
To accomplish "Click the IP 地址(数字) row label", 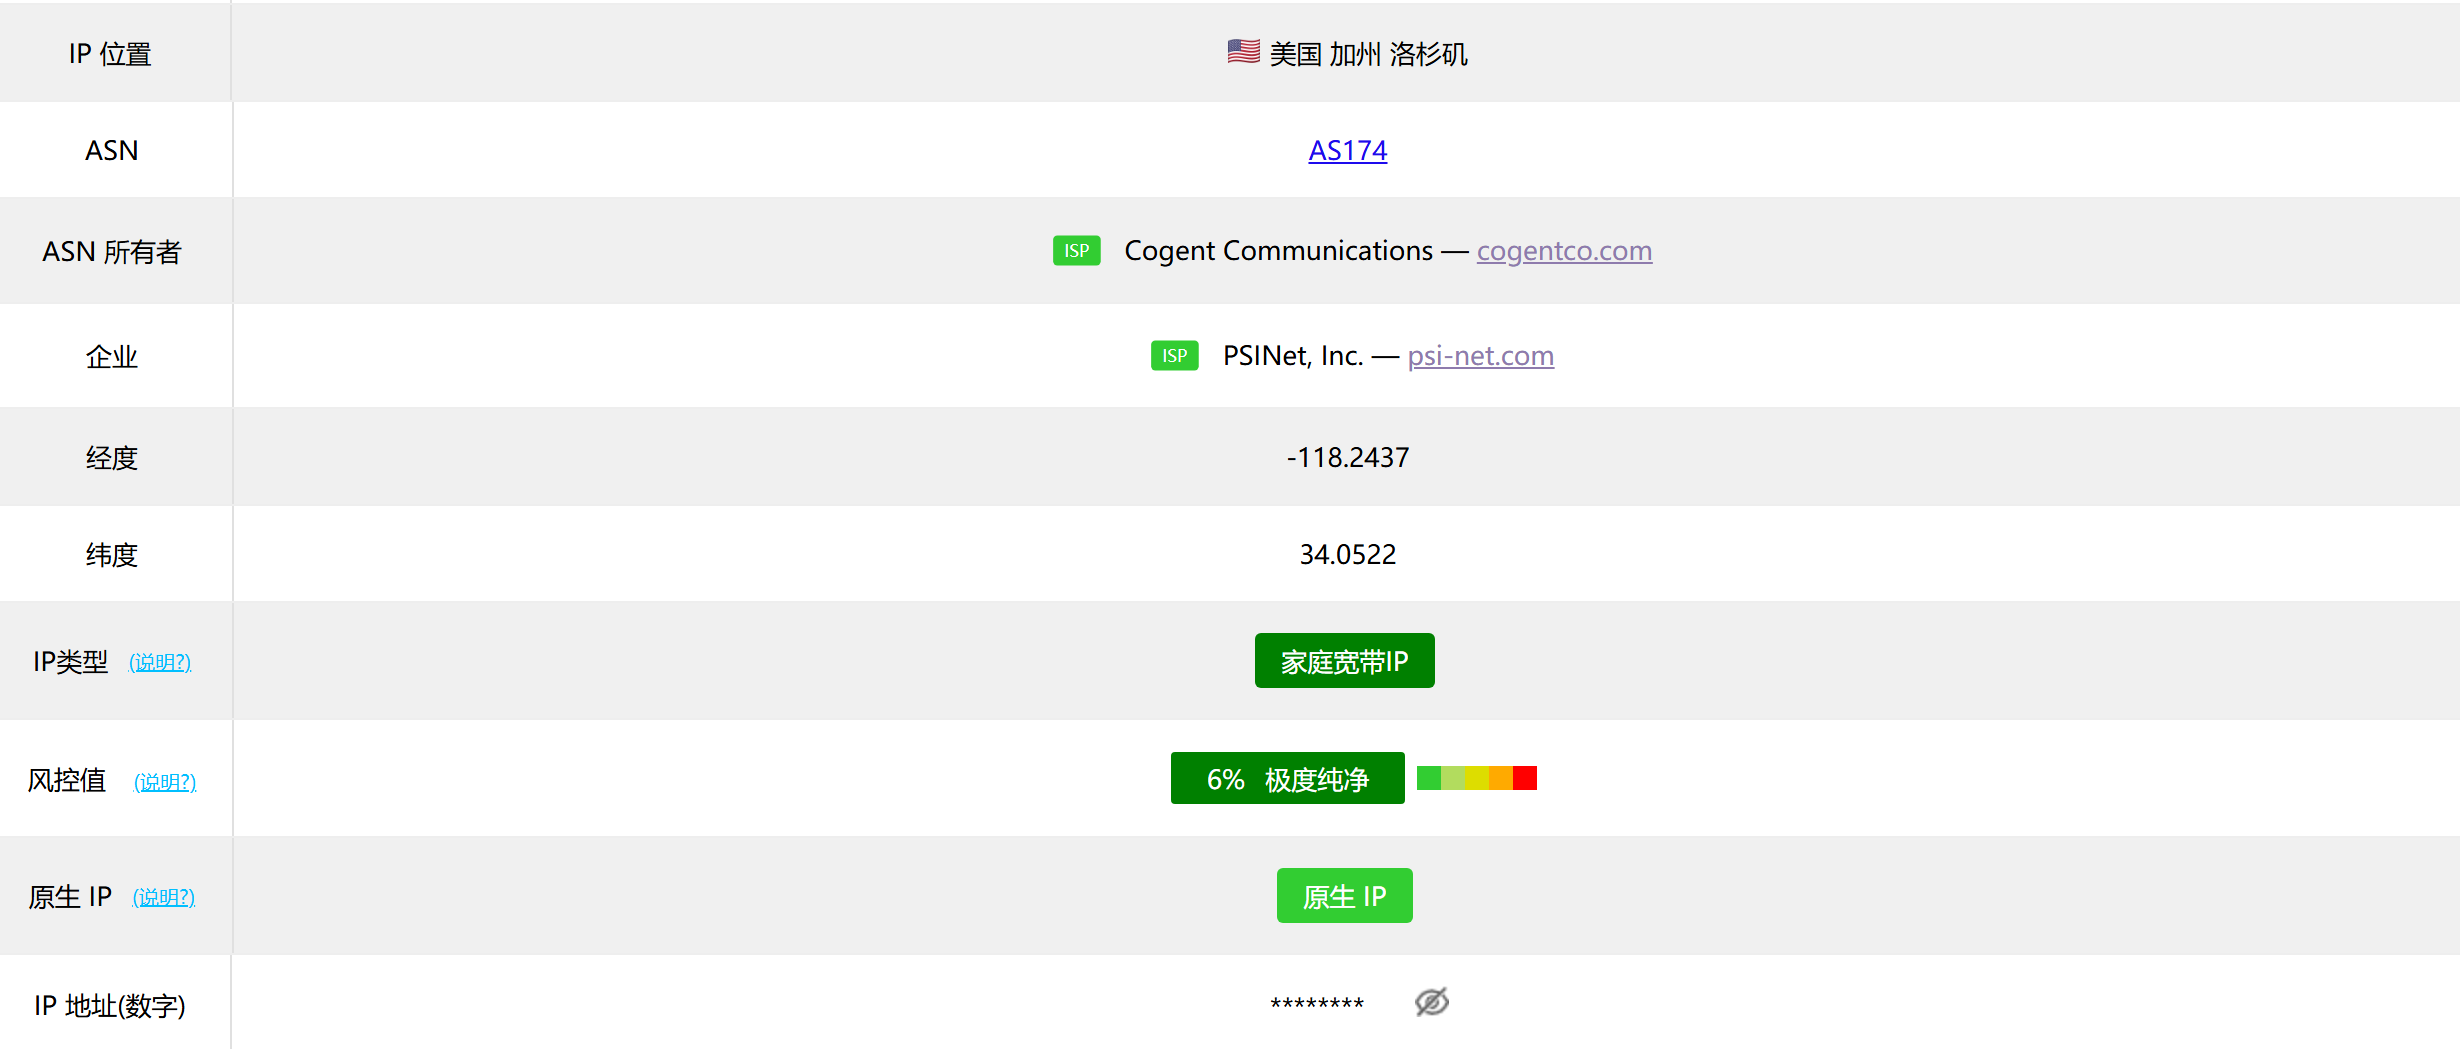I will point(110,1006).
